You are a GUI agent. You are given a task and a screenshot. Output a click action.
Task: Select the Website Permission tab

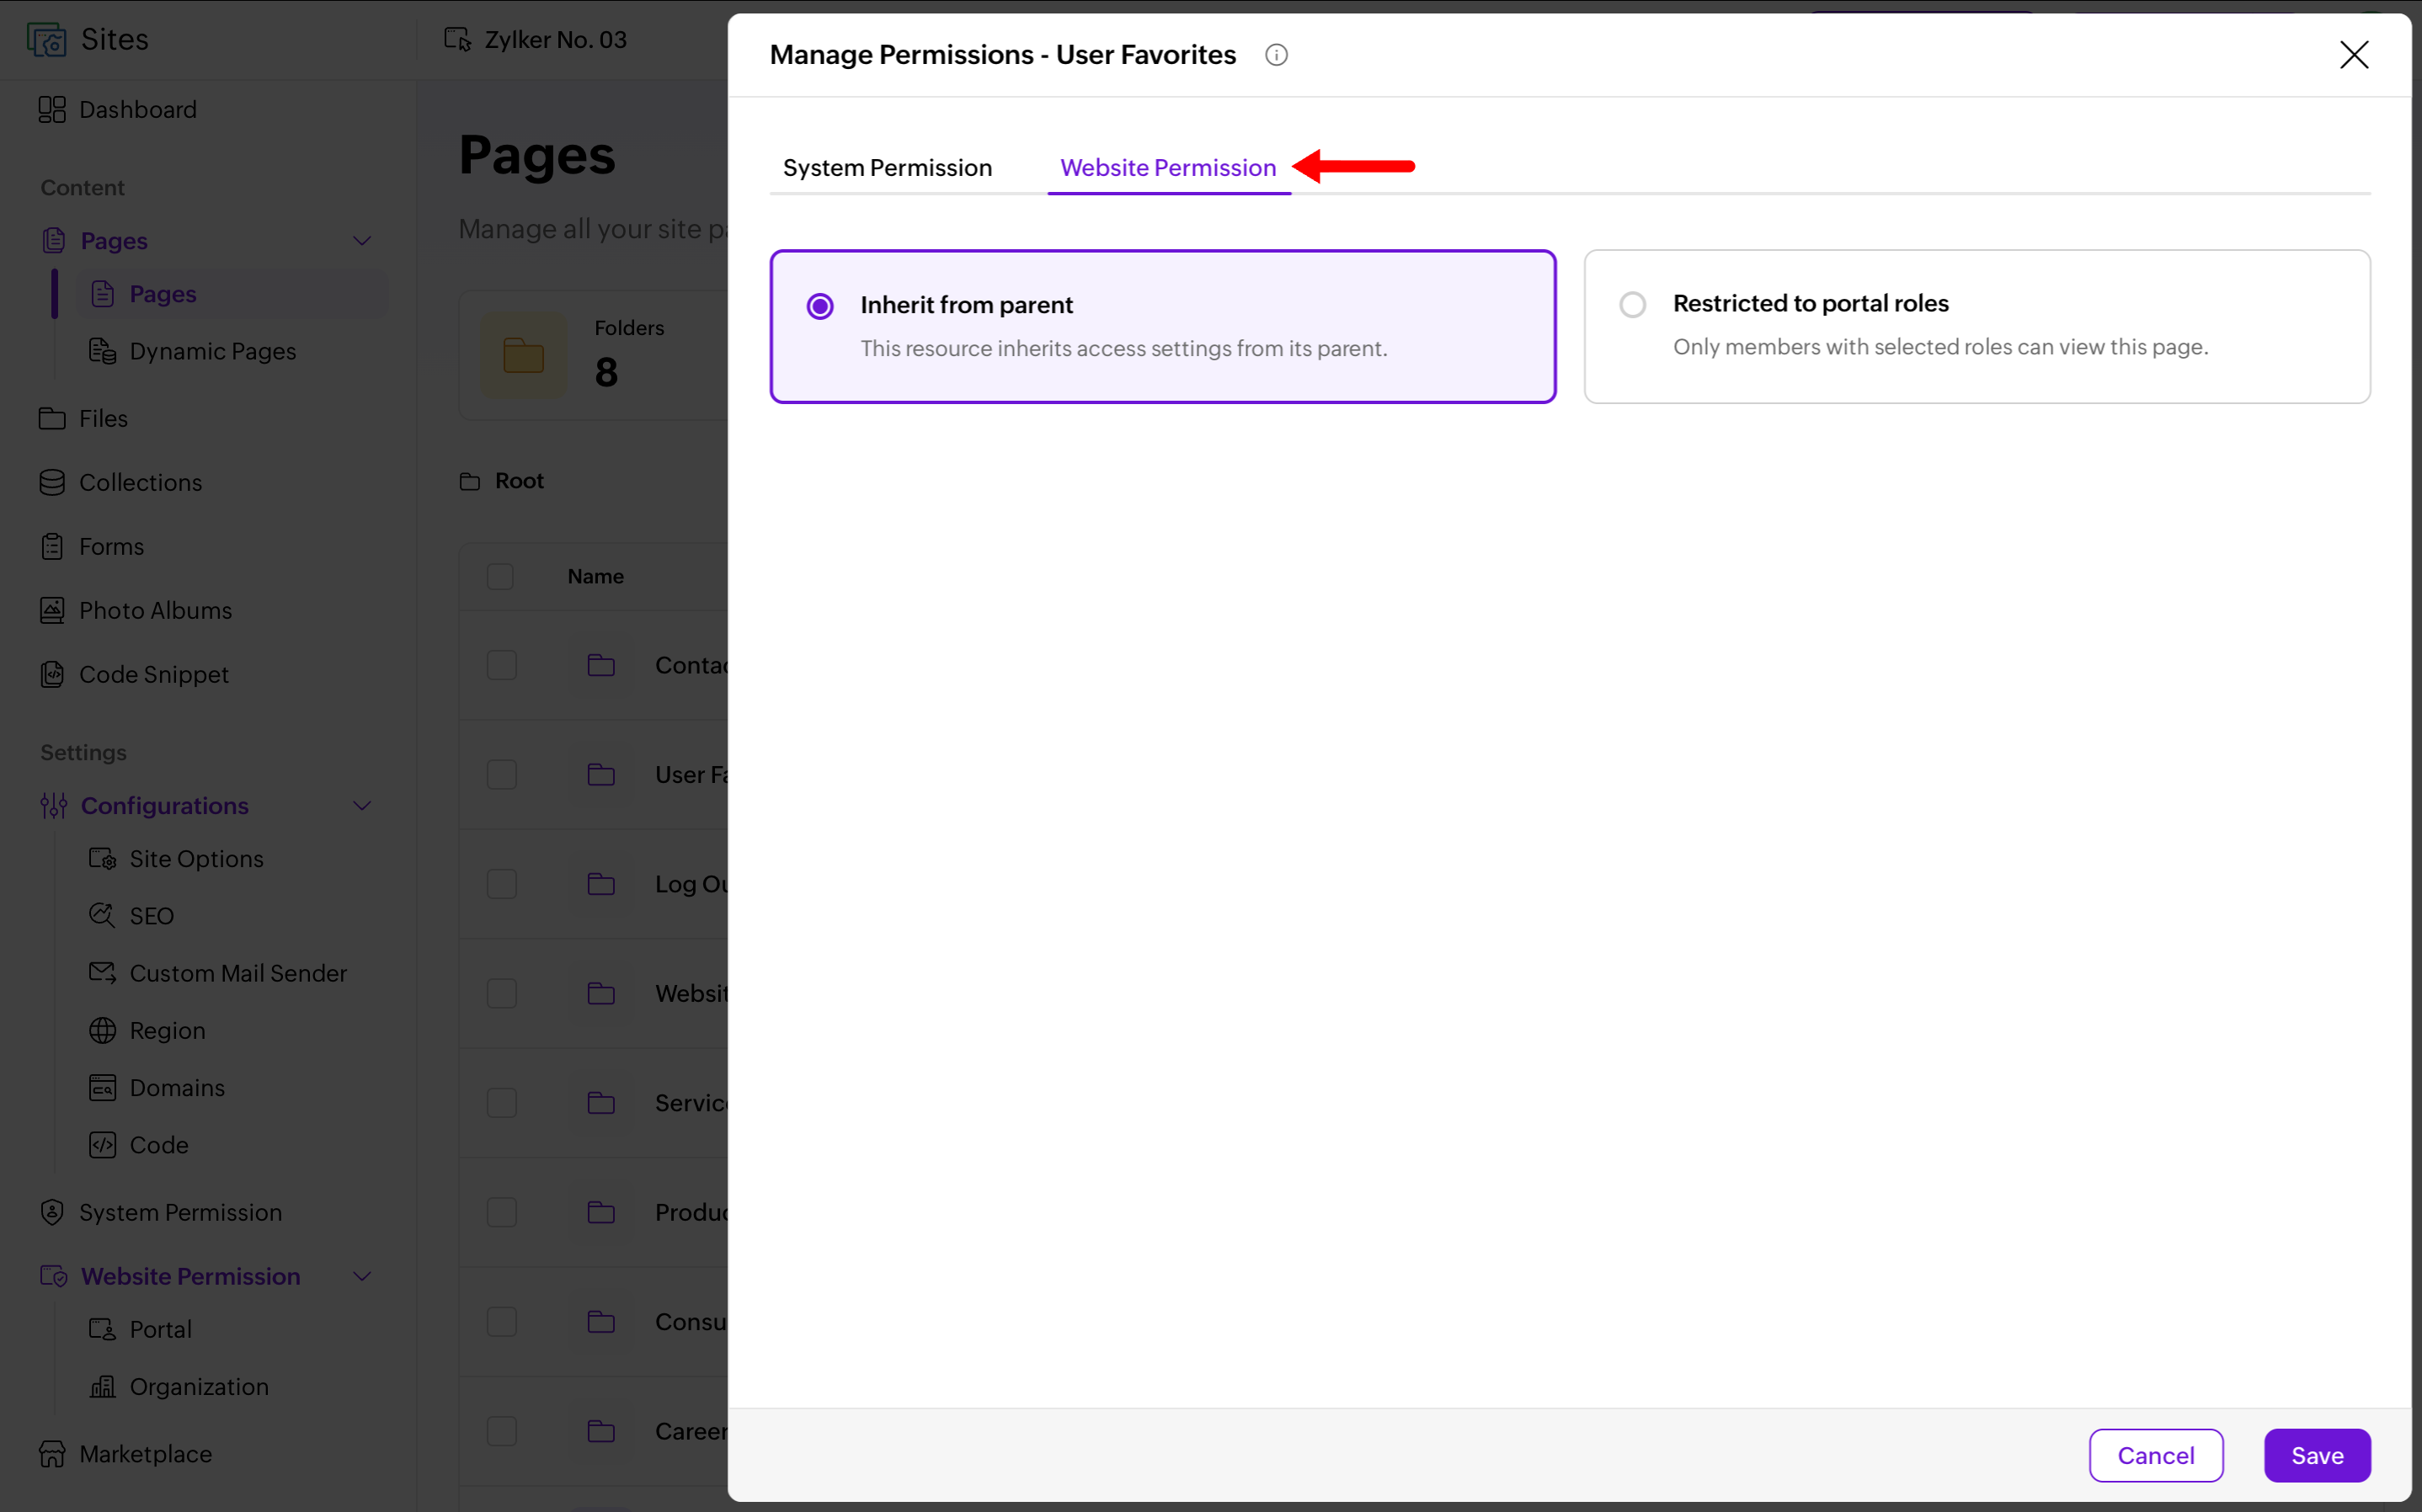pyautogui.click(x=1168, y=167)
